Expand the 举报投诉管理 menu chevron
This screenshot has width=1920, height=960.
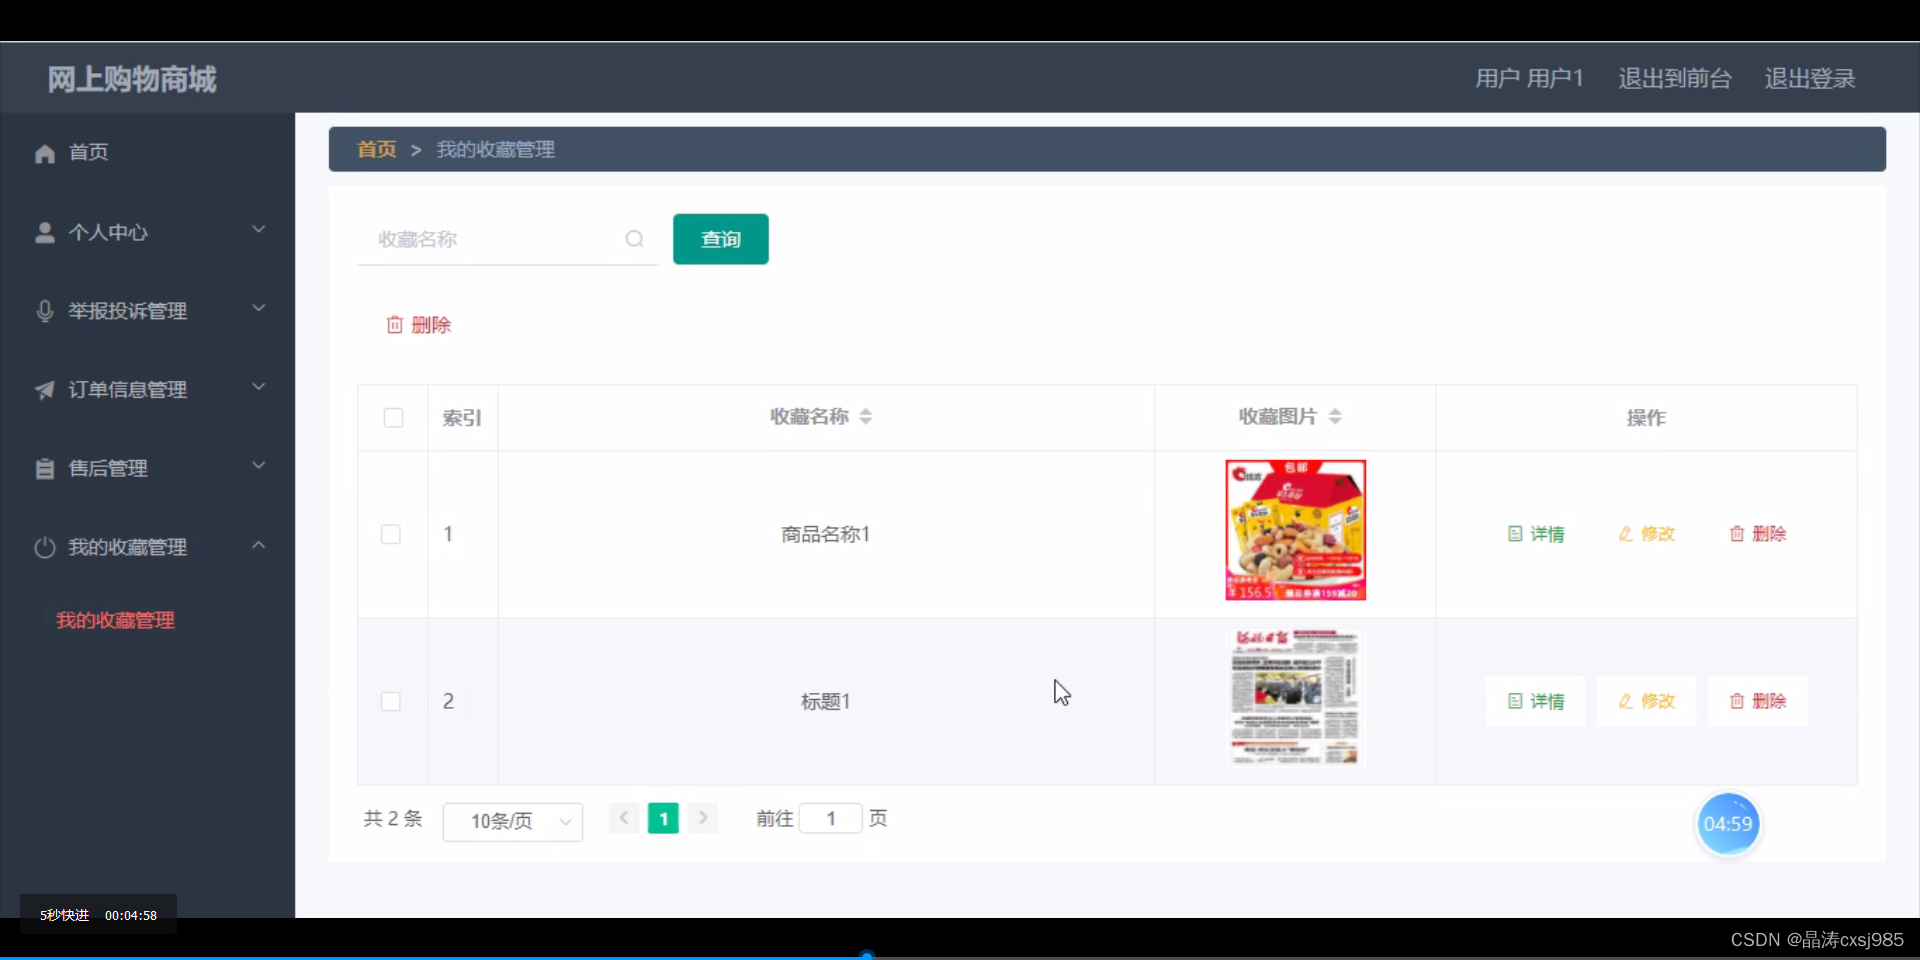coord(258,308)
